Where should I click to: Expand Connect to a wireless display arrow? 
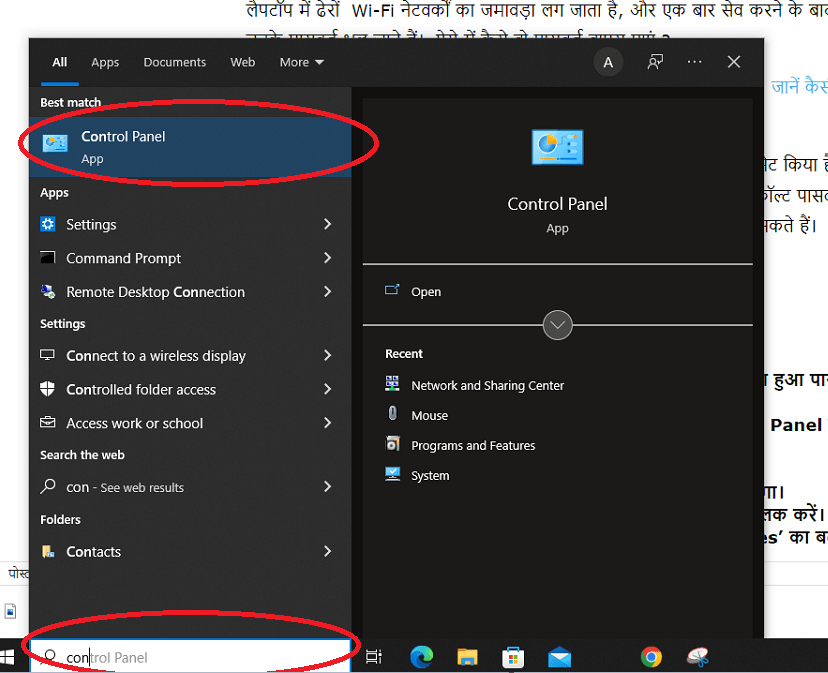pos(327,355)
